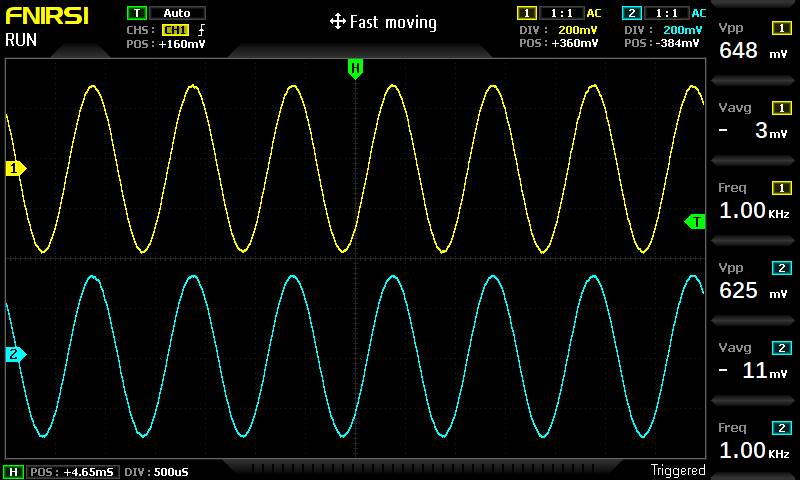Click the green H badge in bottom bar
Image resolution: width=800 pixels, height=480 pixels.
point(14,472)
